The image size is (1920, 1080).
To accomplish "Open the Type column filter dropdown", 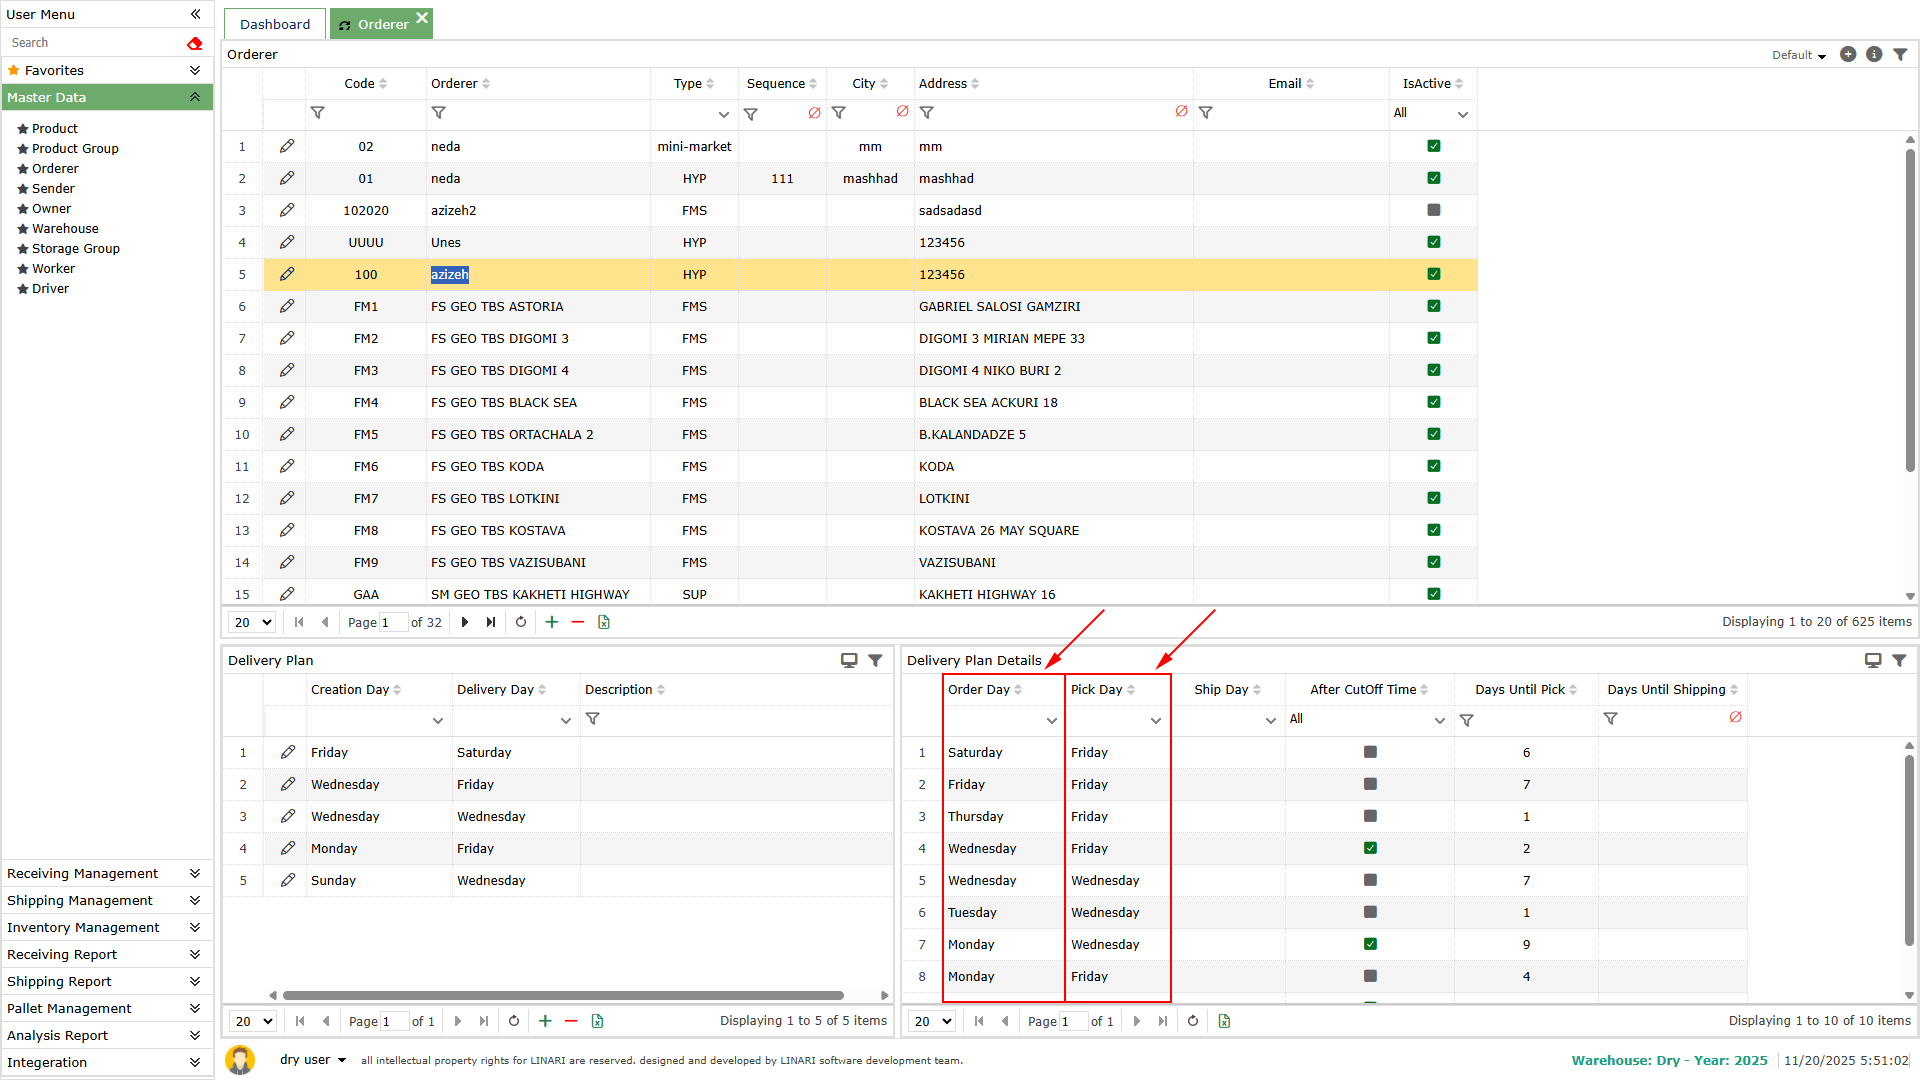I will coord(723,114).
